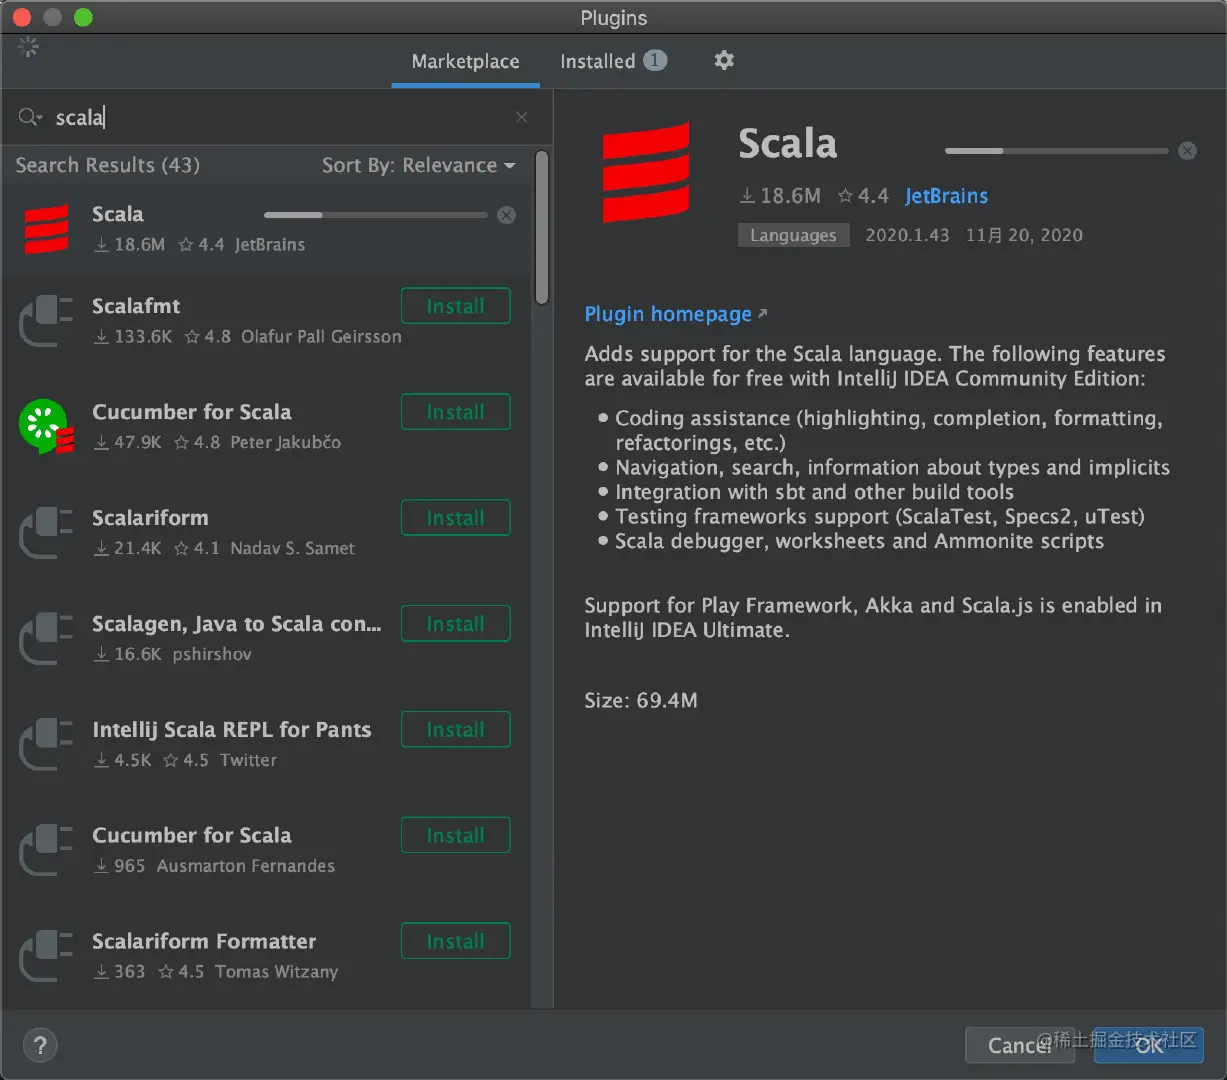This screenshot has height=1080, width=1227.
Task: Click the Scala logo in results list
Action: coord(47,229)
